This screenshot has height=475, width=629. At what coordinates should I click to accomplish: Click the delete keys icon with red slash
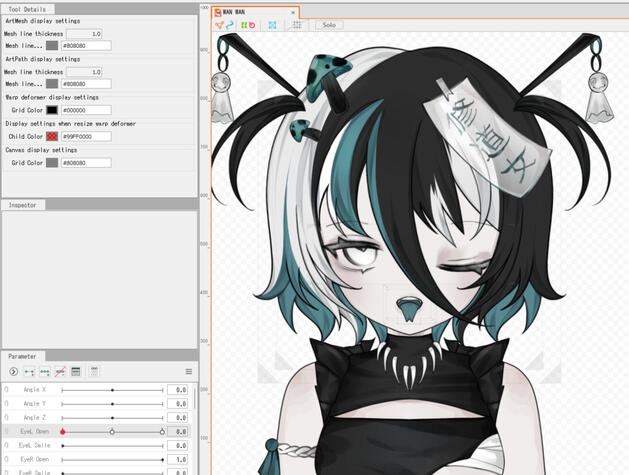60,371
